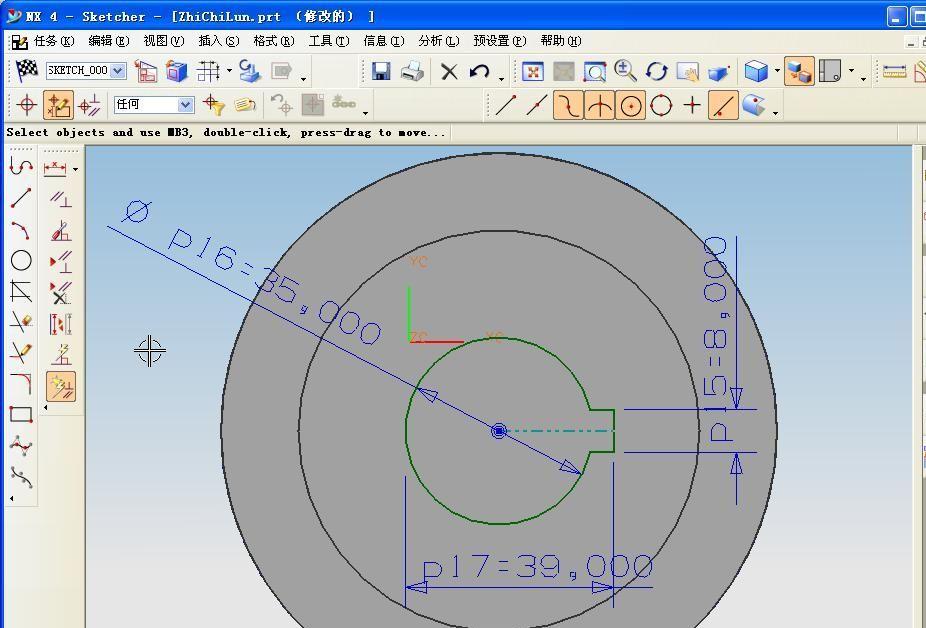The image size is (926, 628).
Task: Open the selection filter type dropdown
Action: [x=185, y=105]
